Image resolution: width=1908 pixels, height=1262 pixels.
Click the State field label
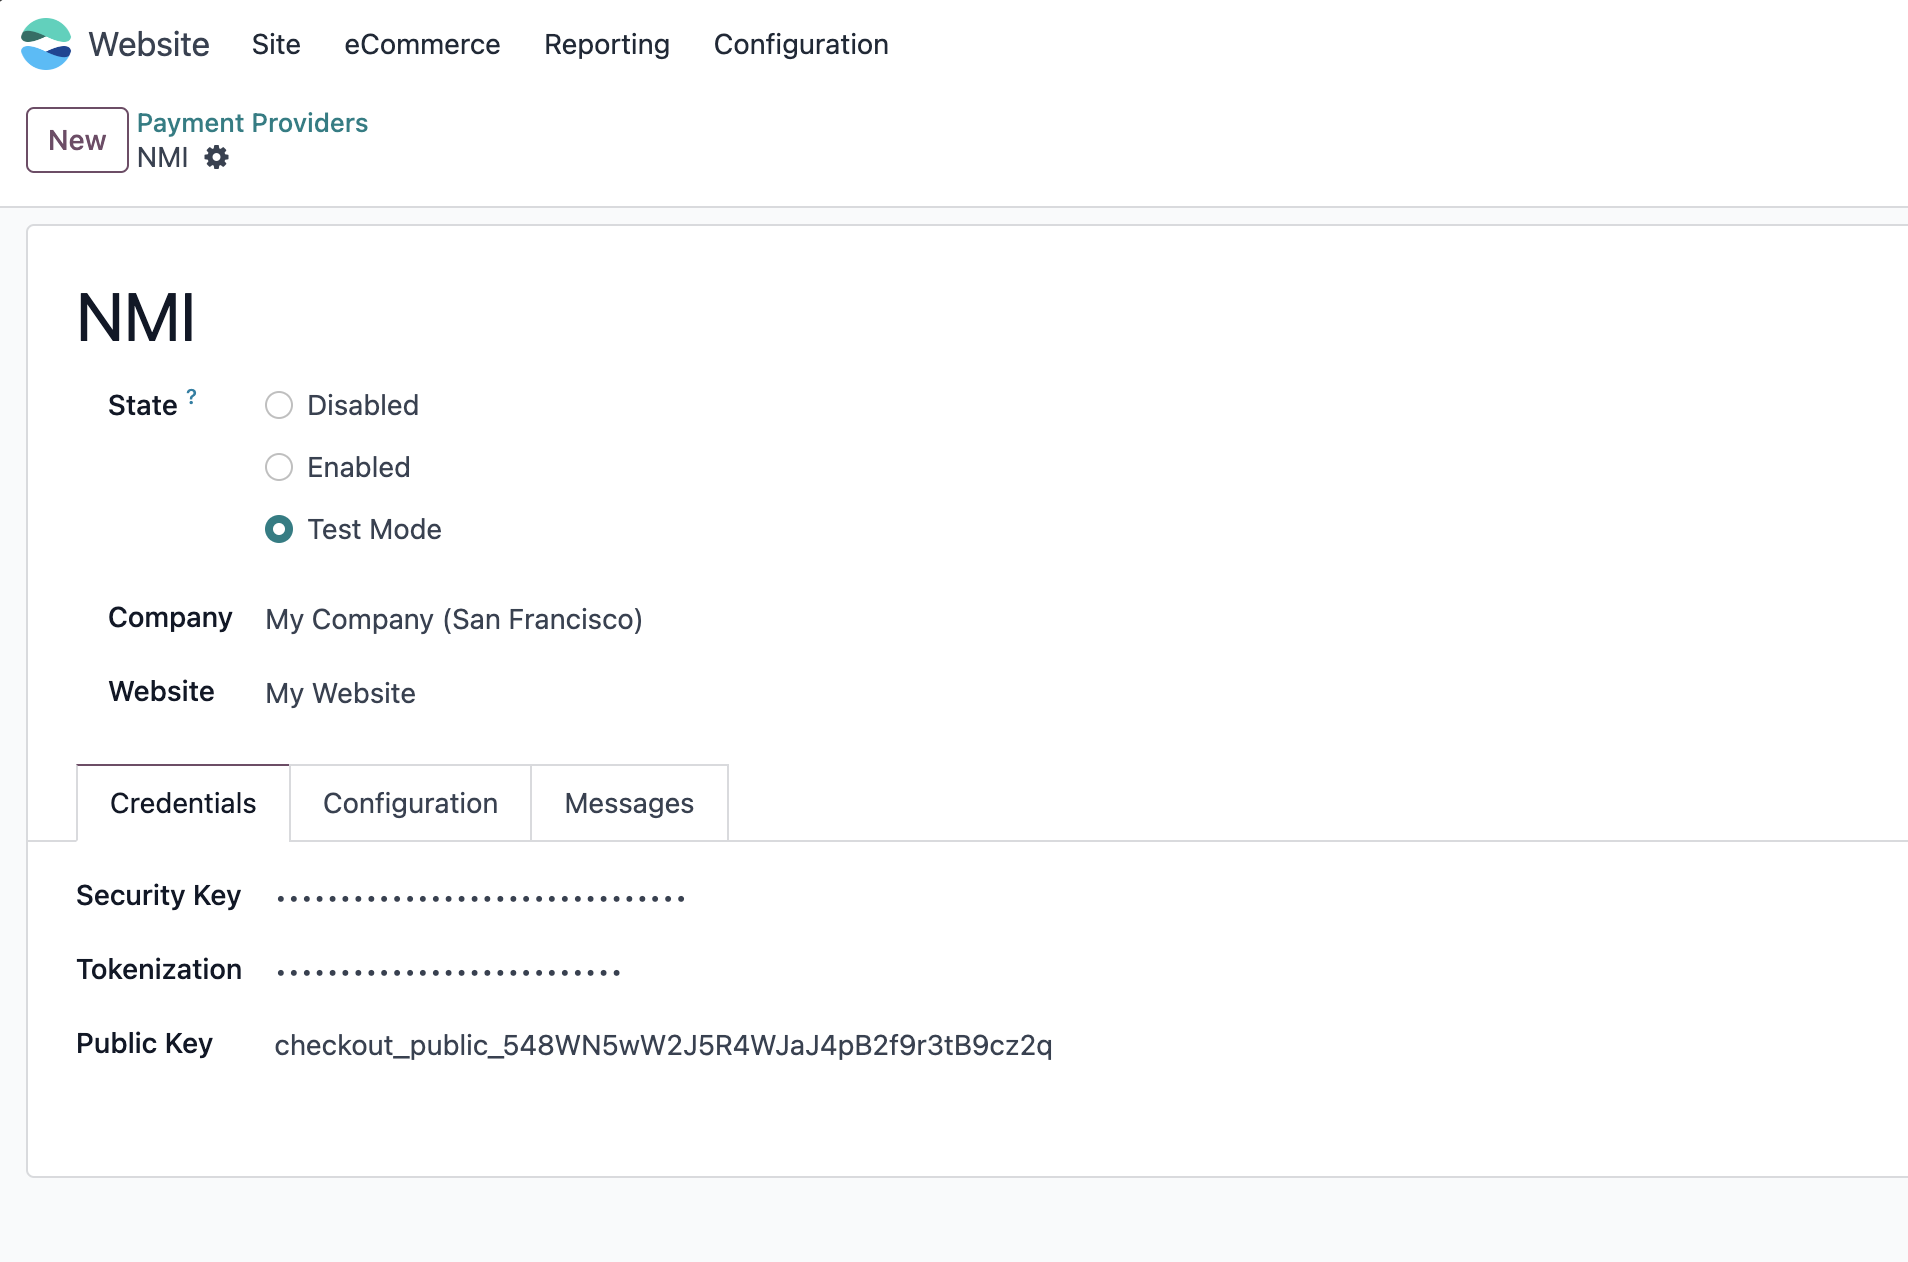pyautogui.click(x=142, y=405)
